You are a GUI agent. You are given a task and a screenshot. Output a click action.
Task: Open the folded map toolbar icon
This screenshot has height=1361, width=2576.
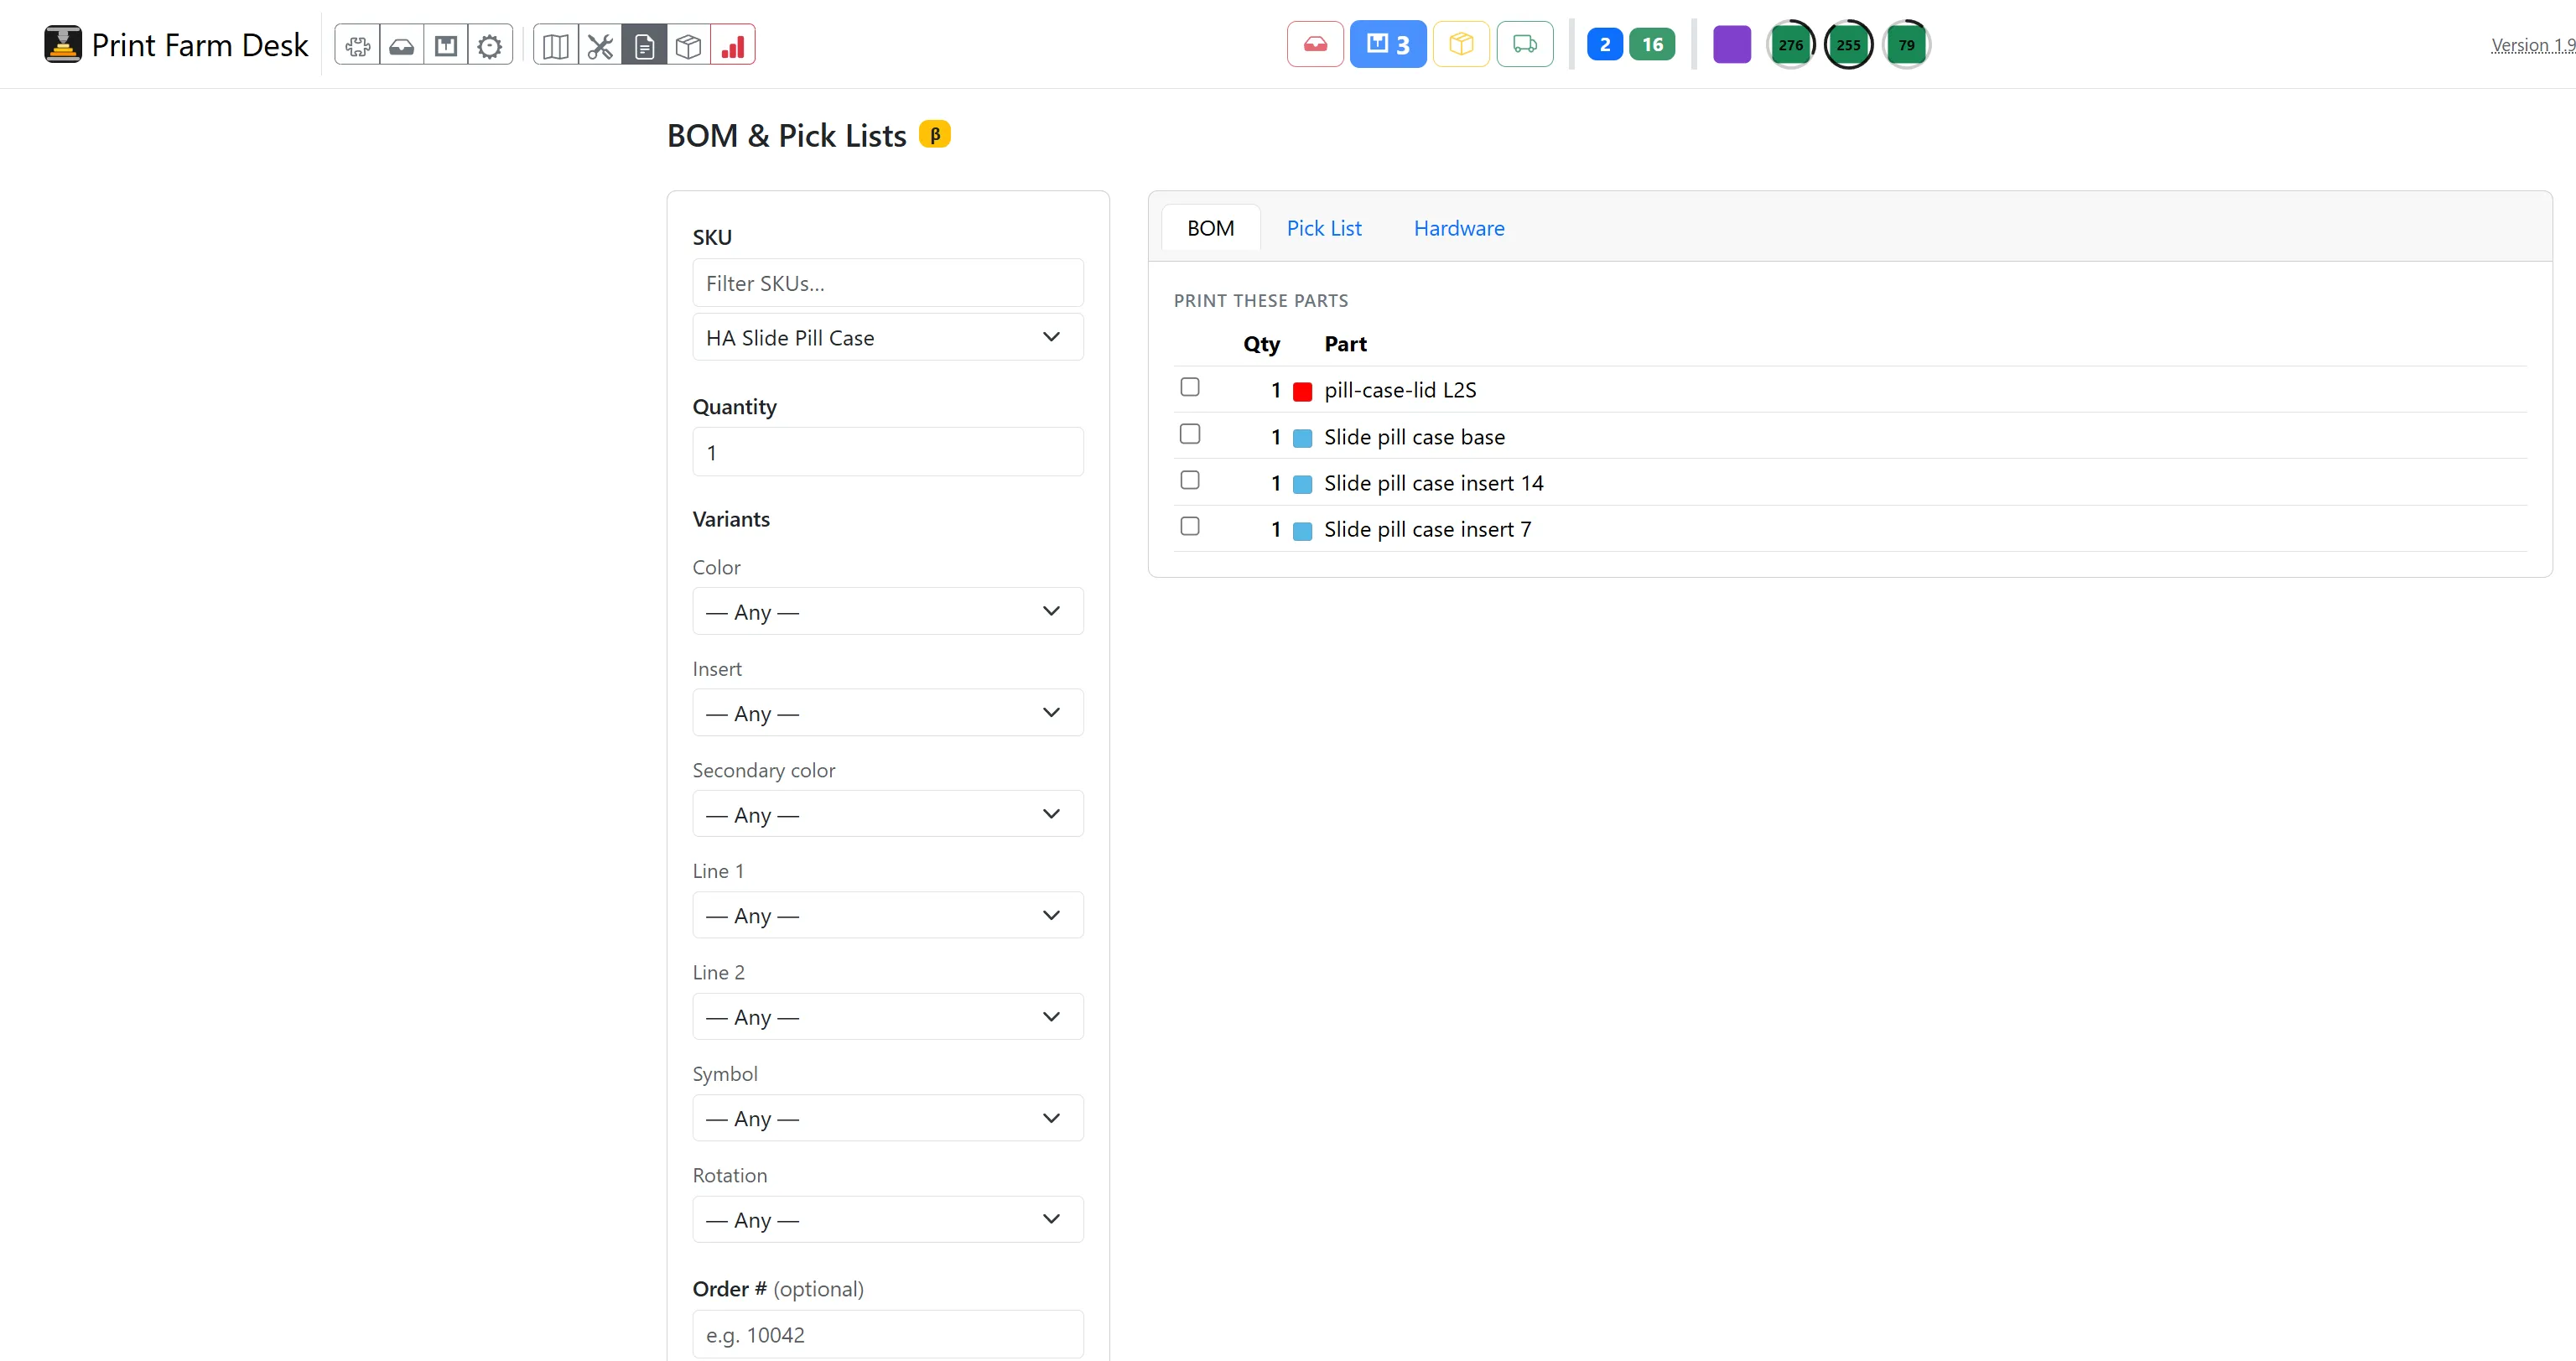[556, 45]
